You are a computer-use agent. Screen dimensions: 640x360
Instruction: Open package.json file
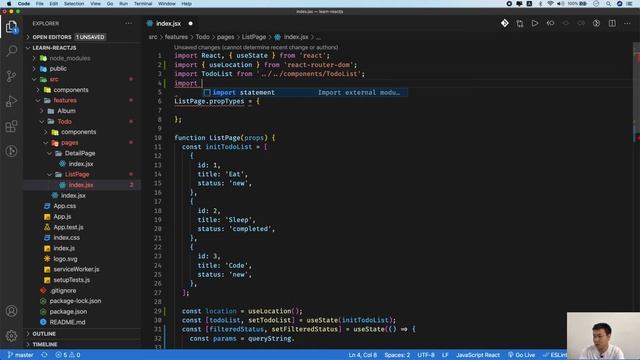click(x=68, y=311)
